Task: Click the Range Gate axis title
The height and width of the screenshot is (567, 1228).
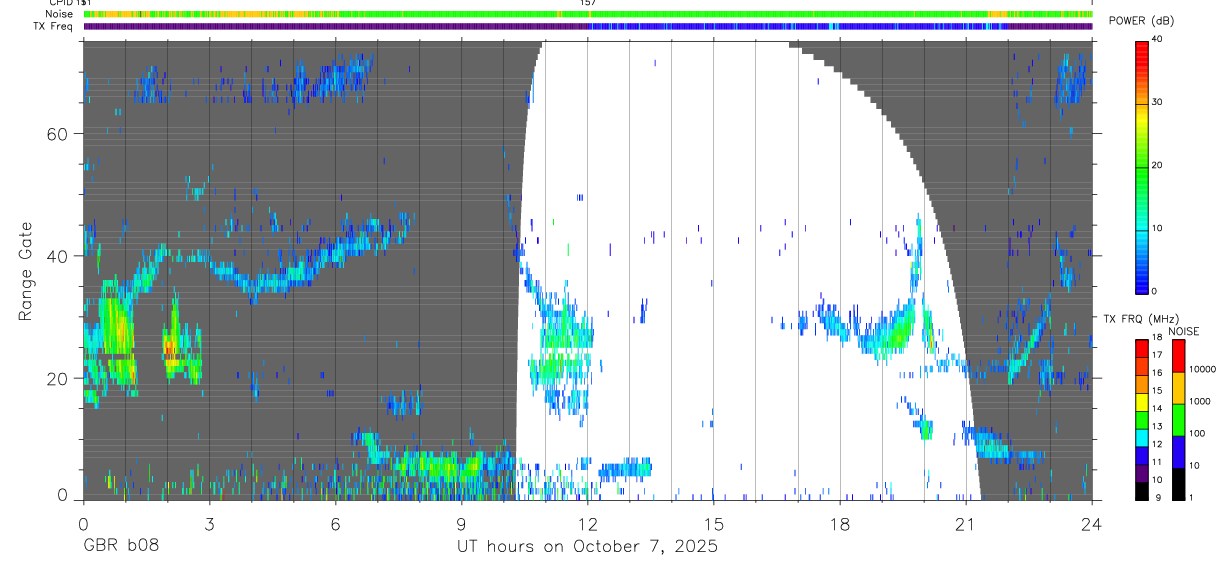Action: (x=26, y=271)
